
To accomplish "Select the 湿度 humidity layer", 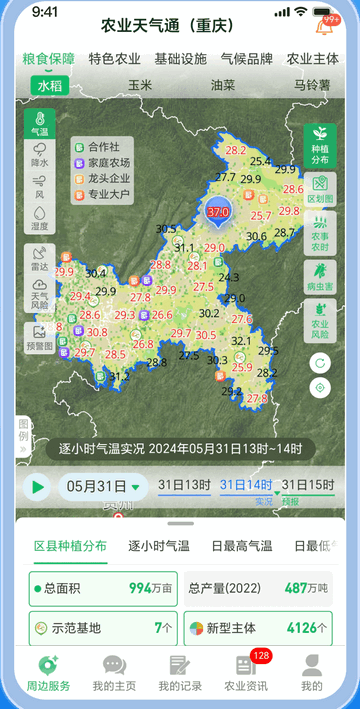I will point(40,219).
